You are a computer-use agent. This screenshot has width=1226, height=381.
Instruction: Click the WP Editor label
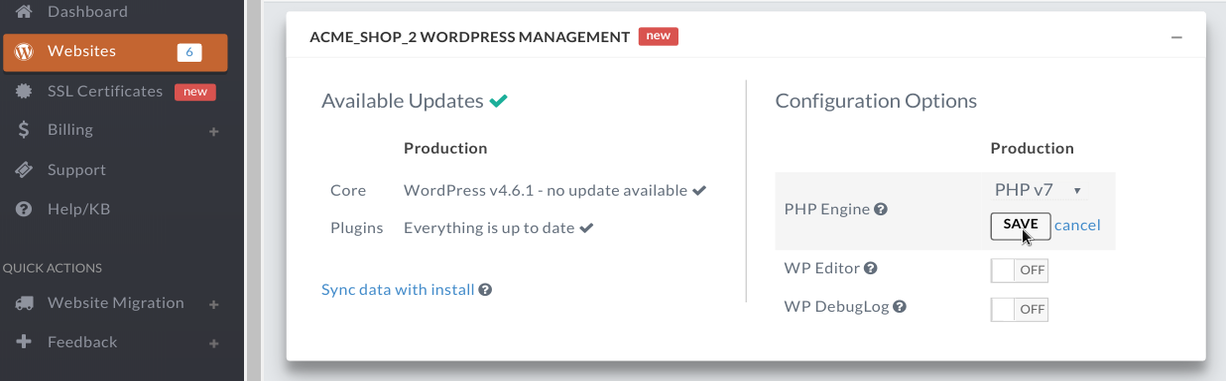pyautogui.click(x=822, y=269)
